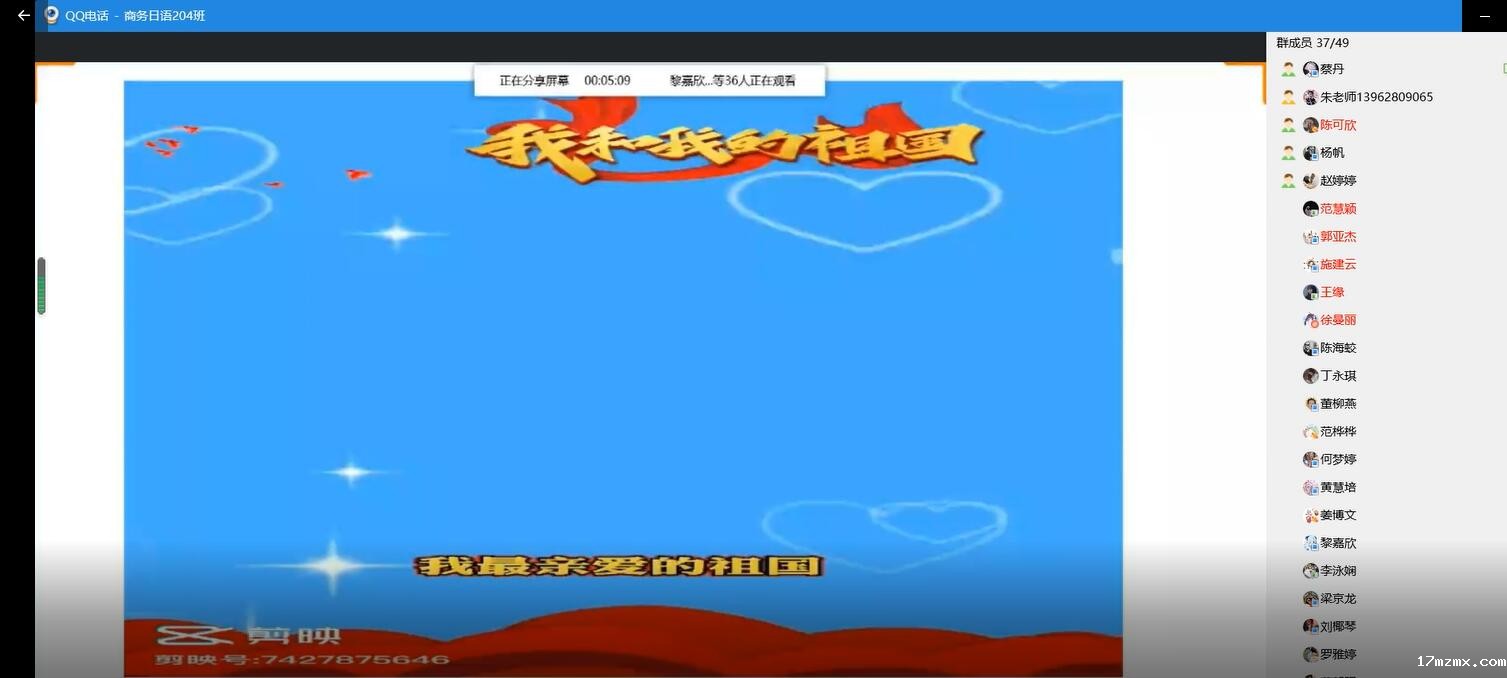Screen dimensions: 1507x678
Task: Select 范慧颖's avatar
Action: click(1310, 209)
